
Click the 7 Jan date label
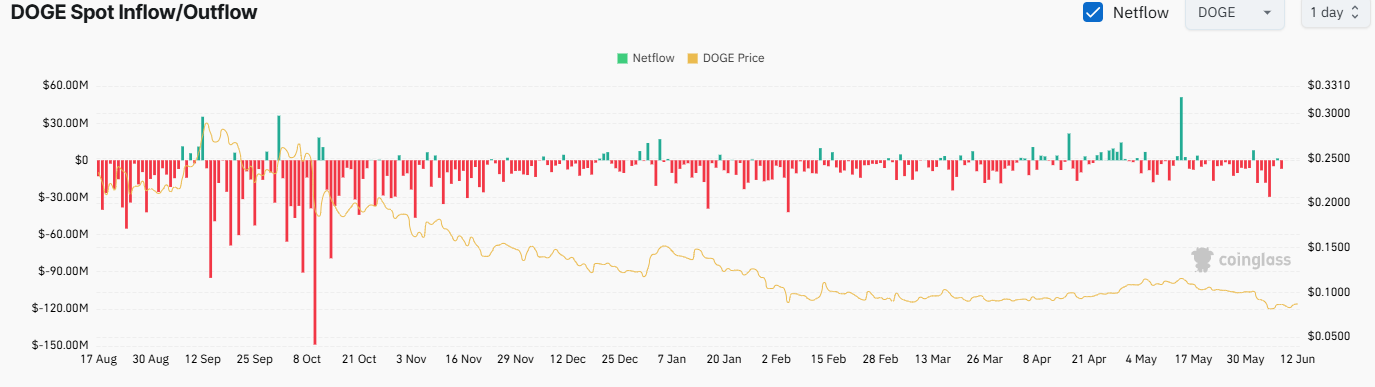click(x=672, y=359)
